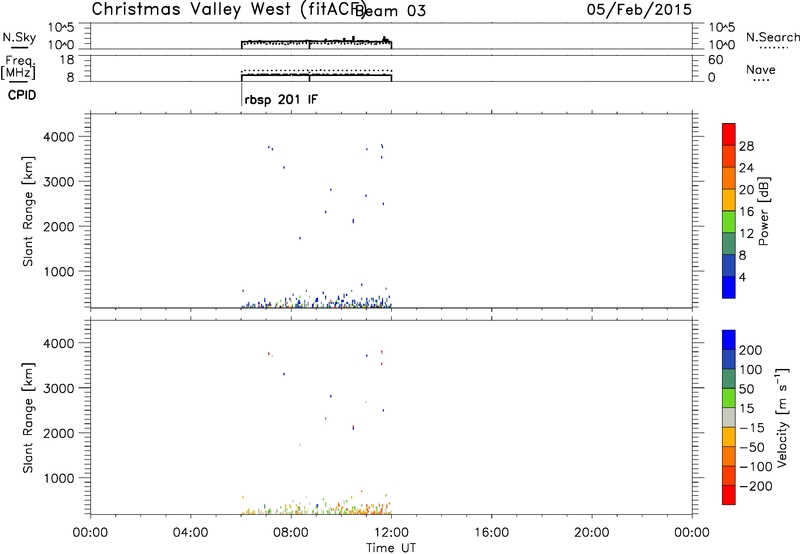Click the N.Sky legend label
The width and height of the screenshot is (800, 554).
(x=19, y=37)
